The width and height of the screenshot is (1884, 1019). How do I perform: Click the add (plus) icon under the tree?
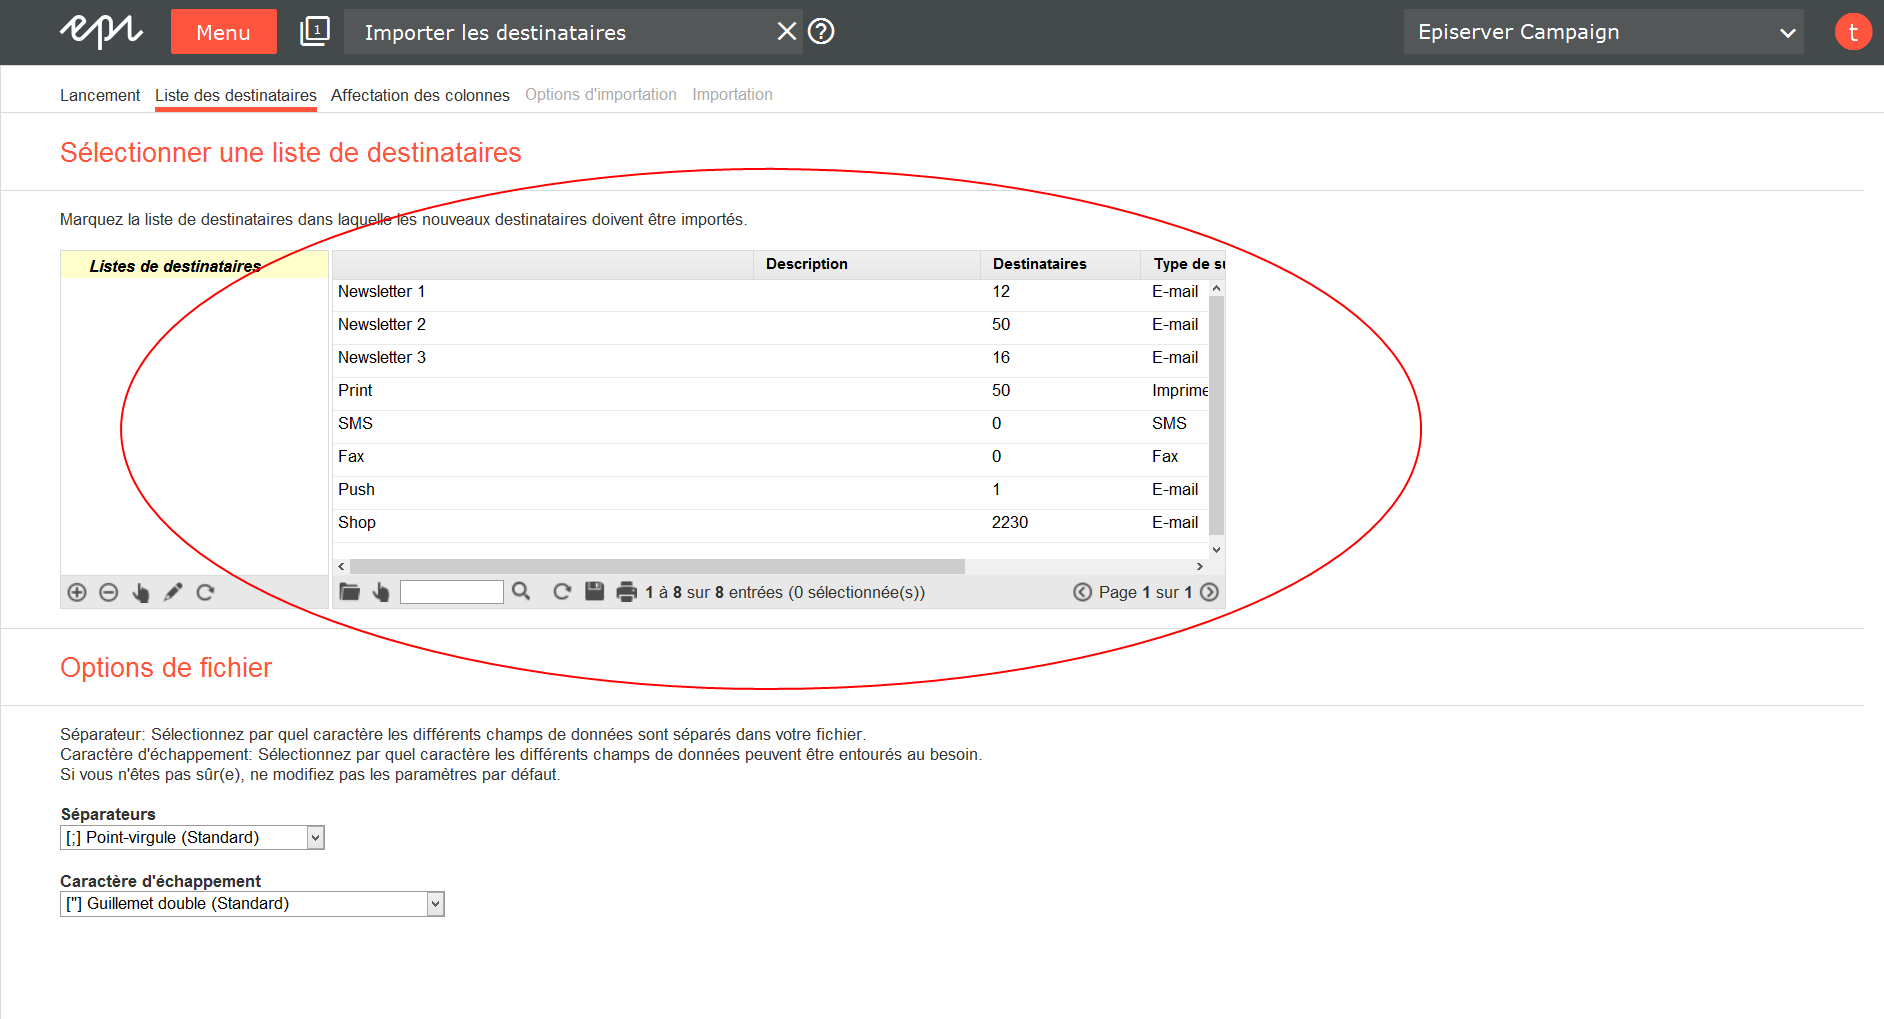[x=77, y=592]
